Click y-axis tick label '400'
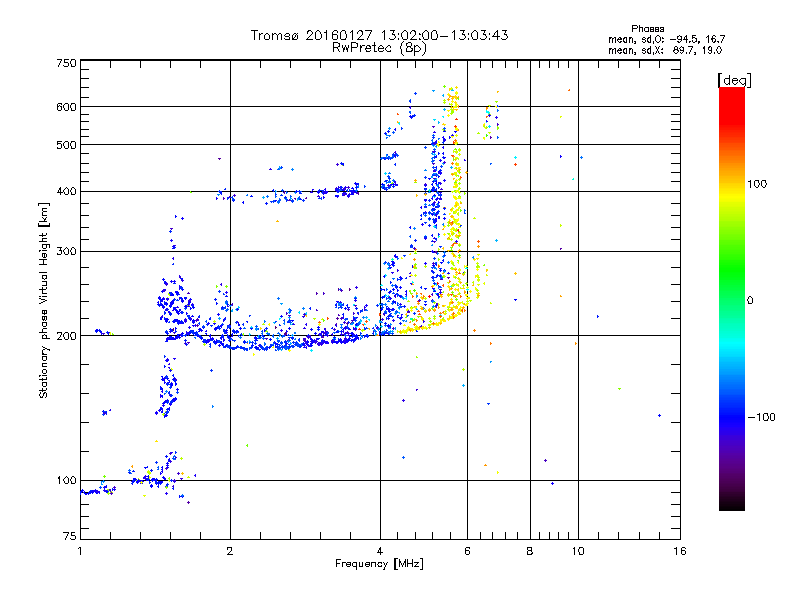Viewport: 800px width, 600px height. click(66, 191)
